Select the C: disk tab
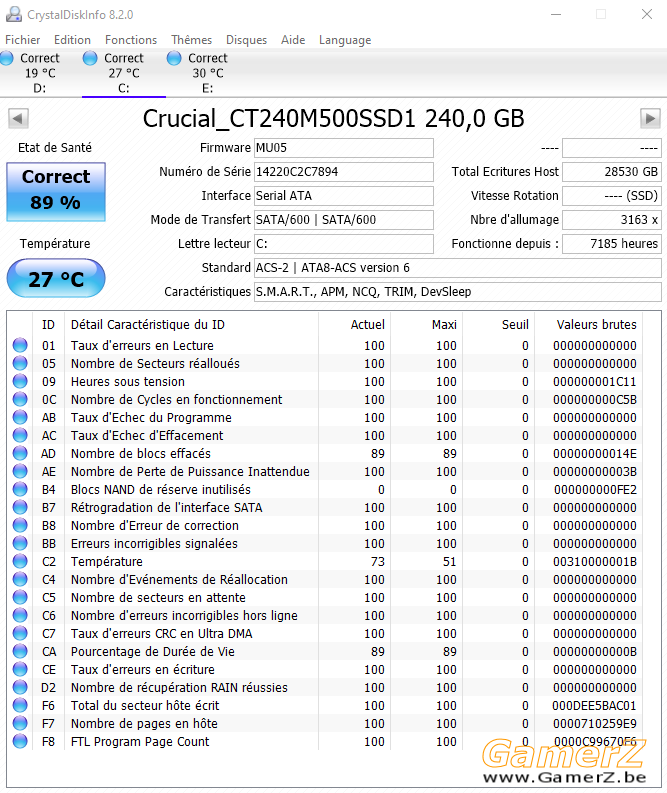The width and height of the screenshot is (667, 793). pos(124,73)
